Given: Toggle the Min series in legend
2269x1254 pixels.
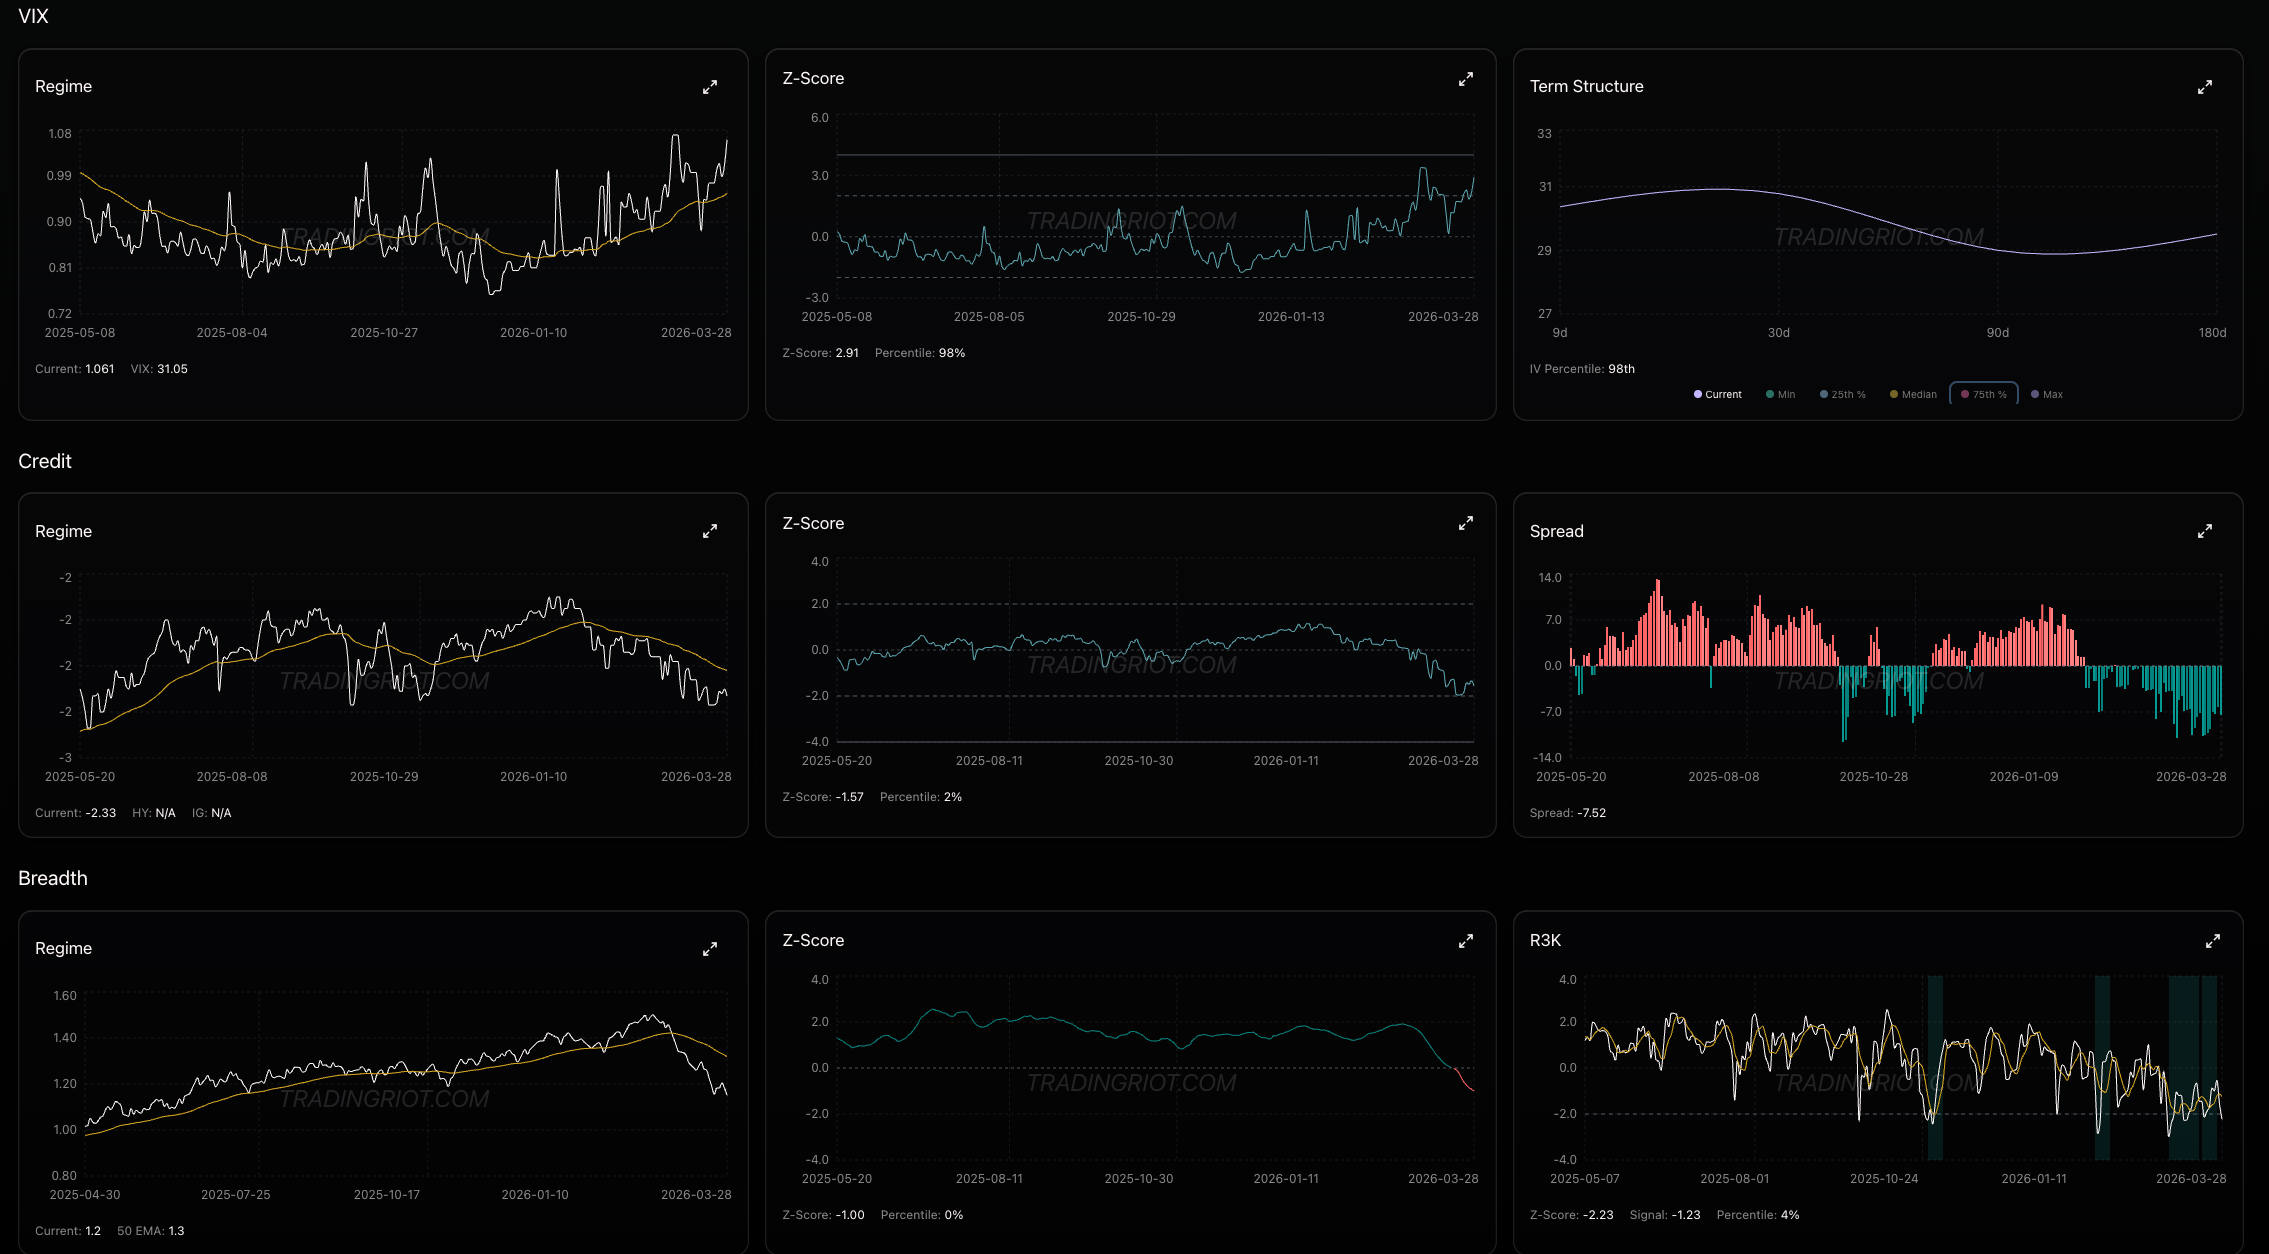Looking at the screenshot, I should coord(1785,394).
